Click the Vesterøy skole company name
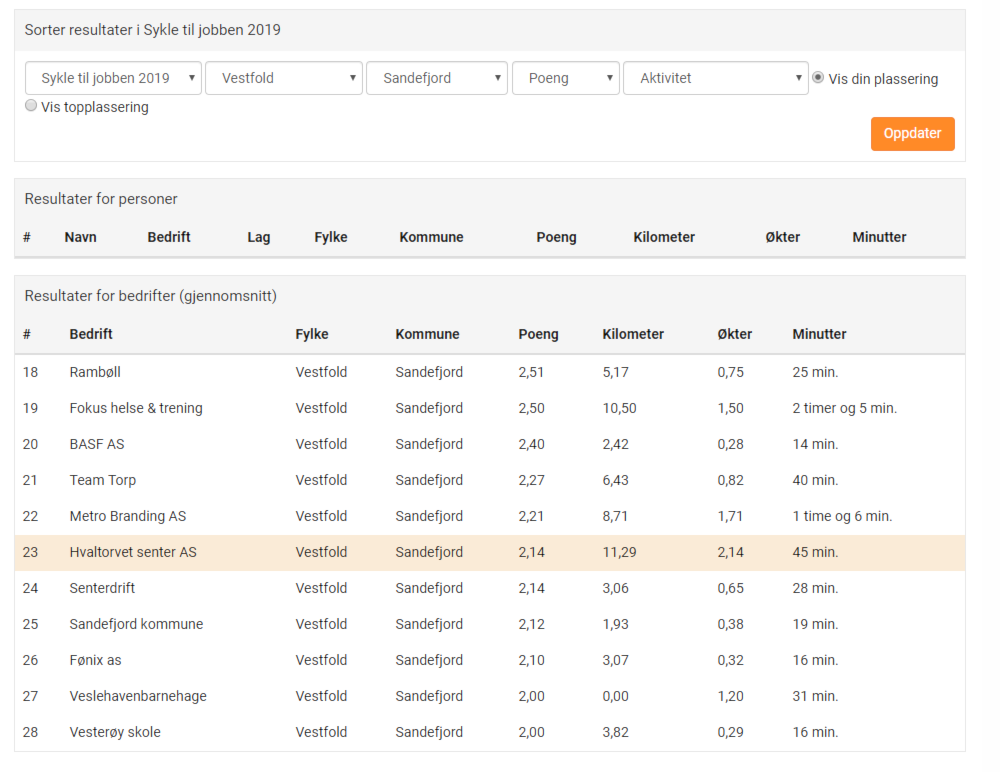 pos(115,732)
